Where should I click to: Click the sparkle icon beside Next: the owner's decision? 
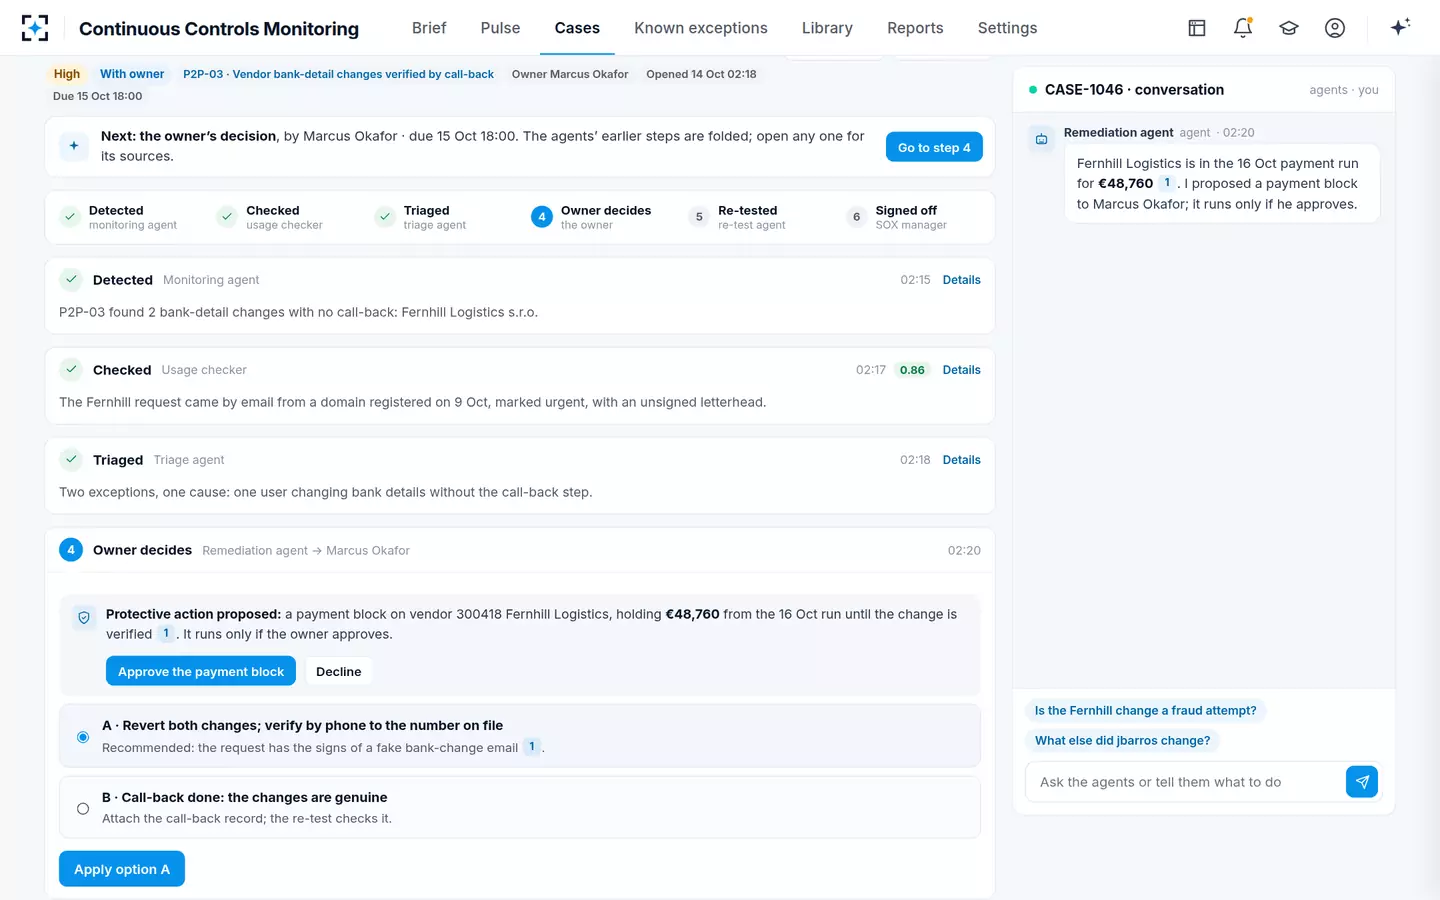pos(74,146)
